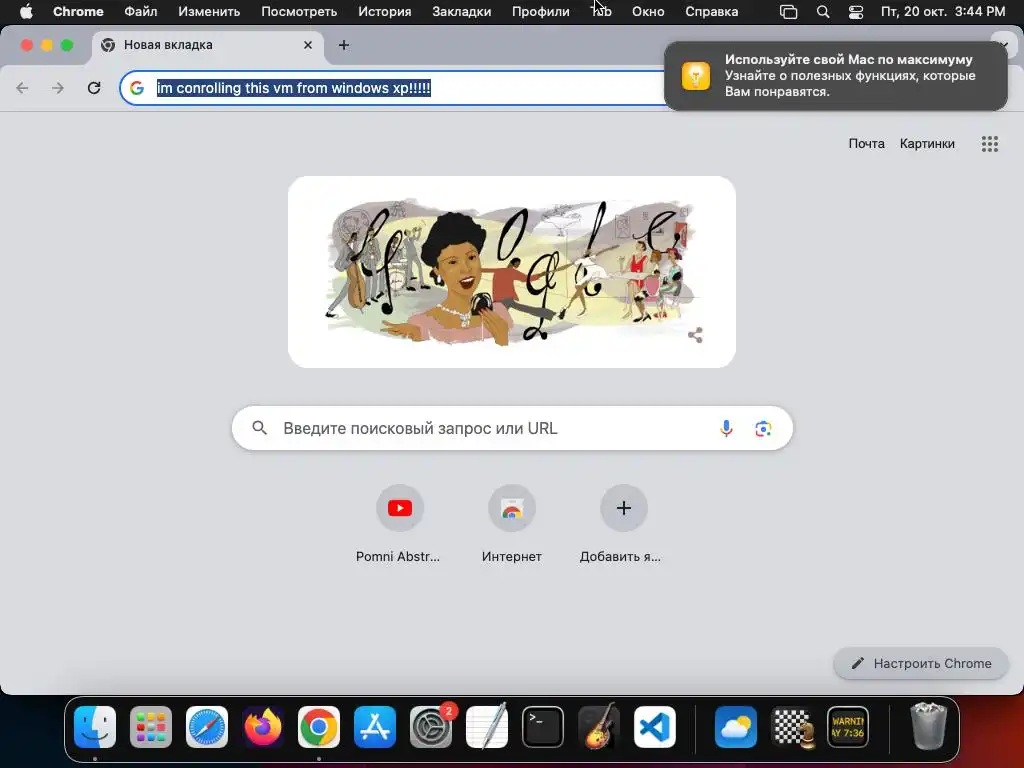
Task: Go forward with the browser forward arrow
Action: coord(58,88)
